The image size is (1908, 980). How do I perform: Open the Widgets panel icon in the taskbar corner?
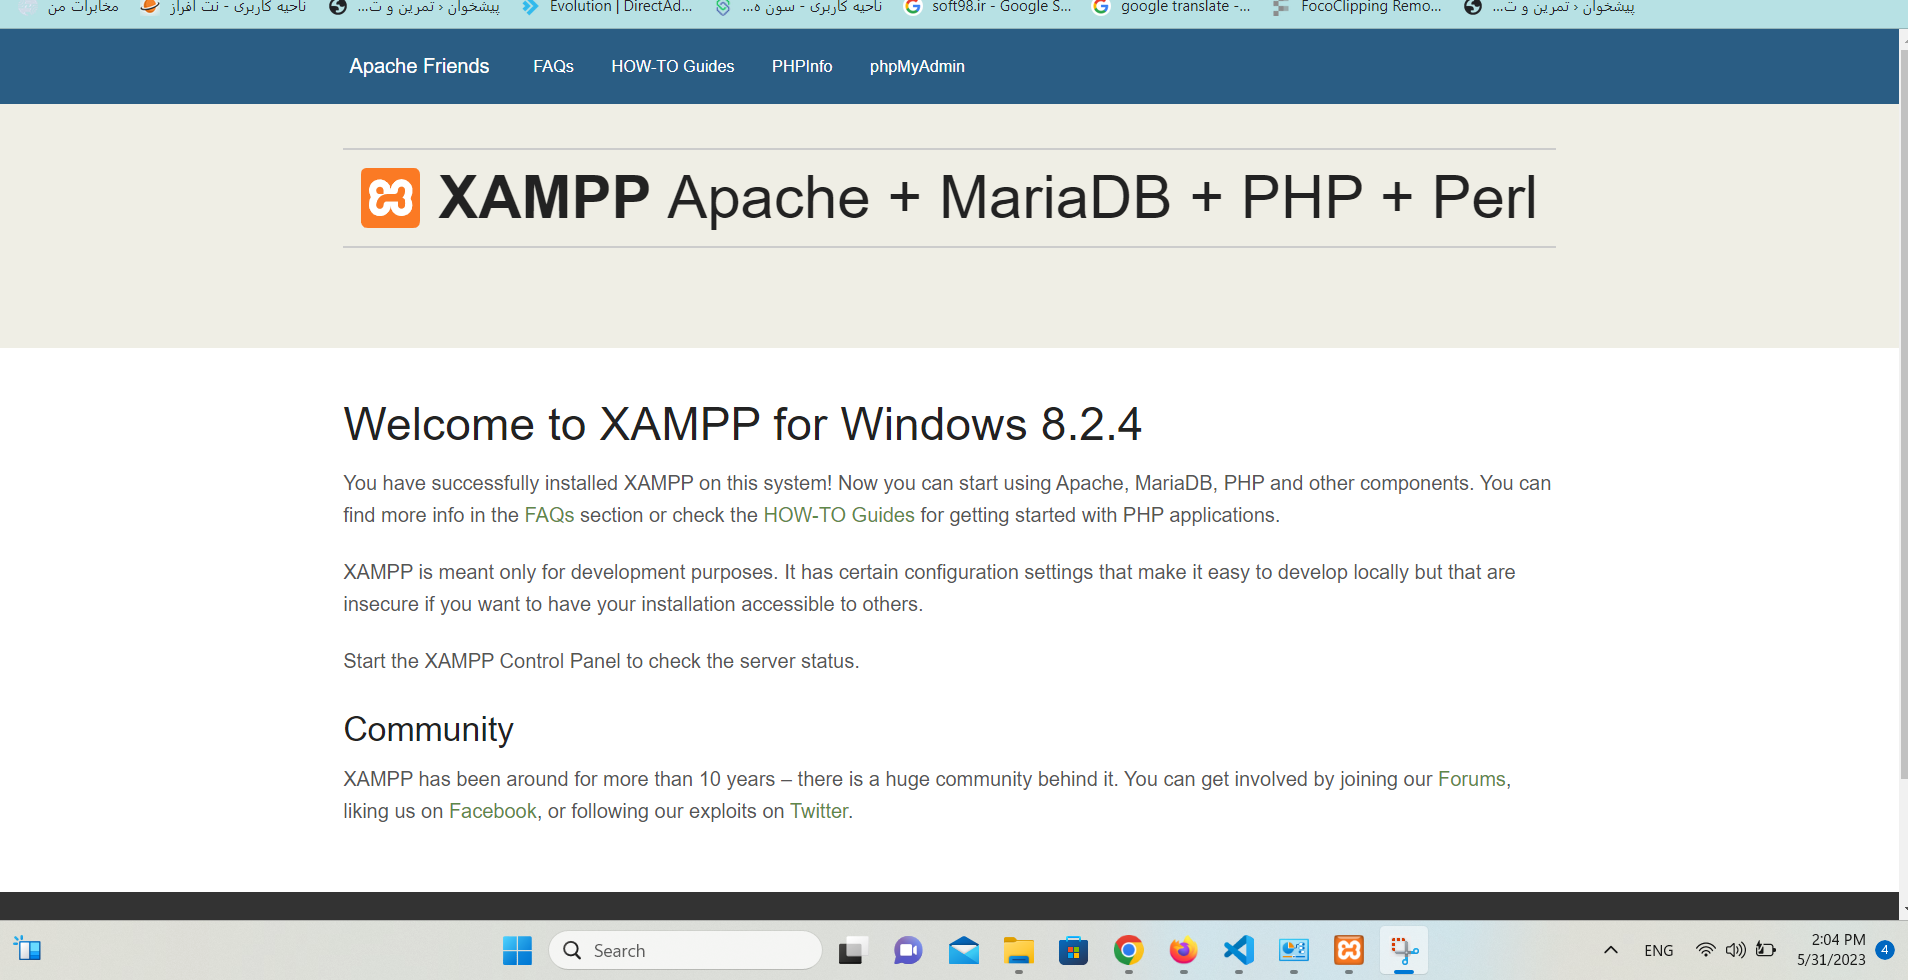(x=27, y=949)
